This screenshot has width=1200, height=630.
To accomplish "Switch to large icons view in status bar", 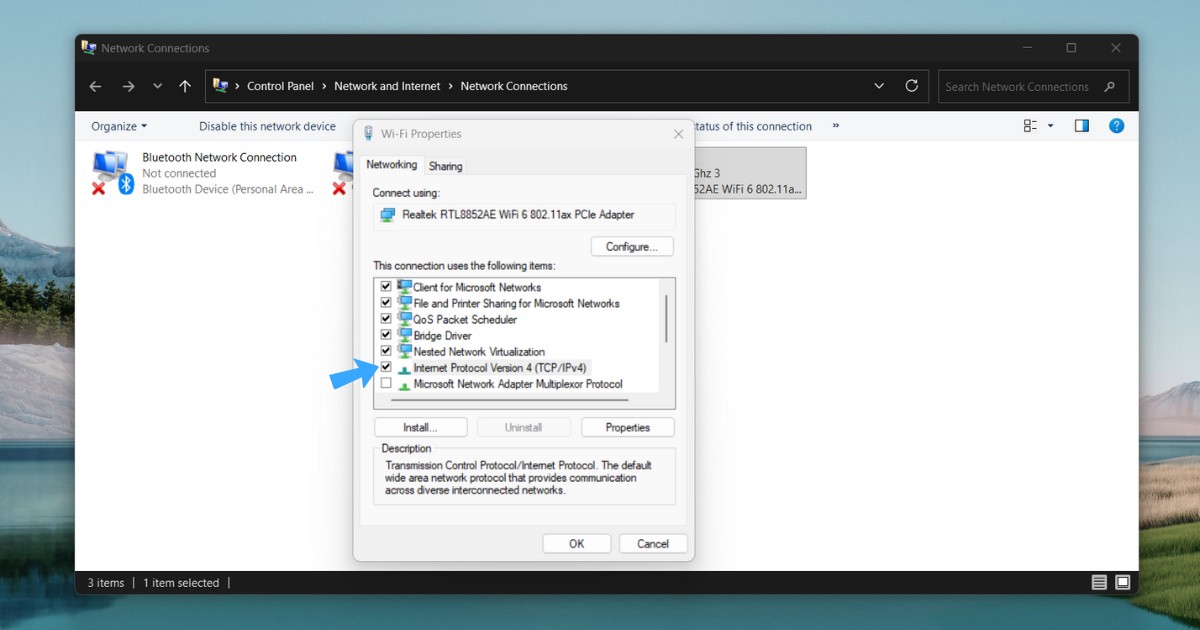I will 1123,582.
